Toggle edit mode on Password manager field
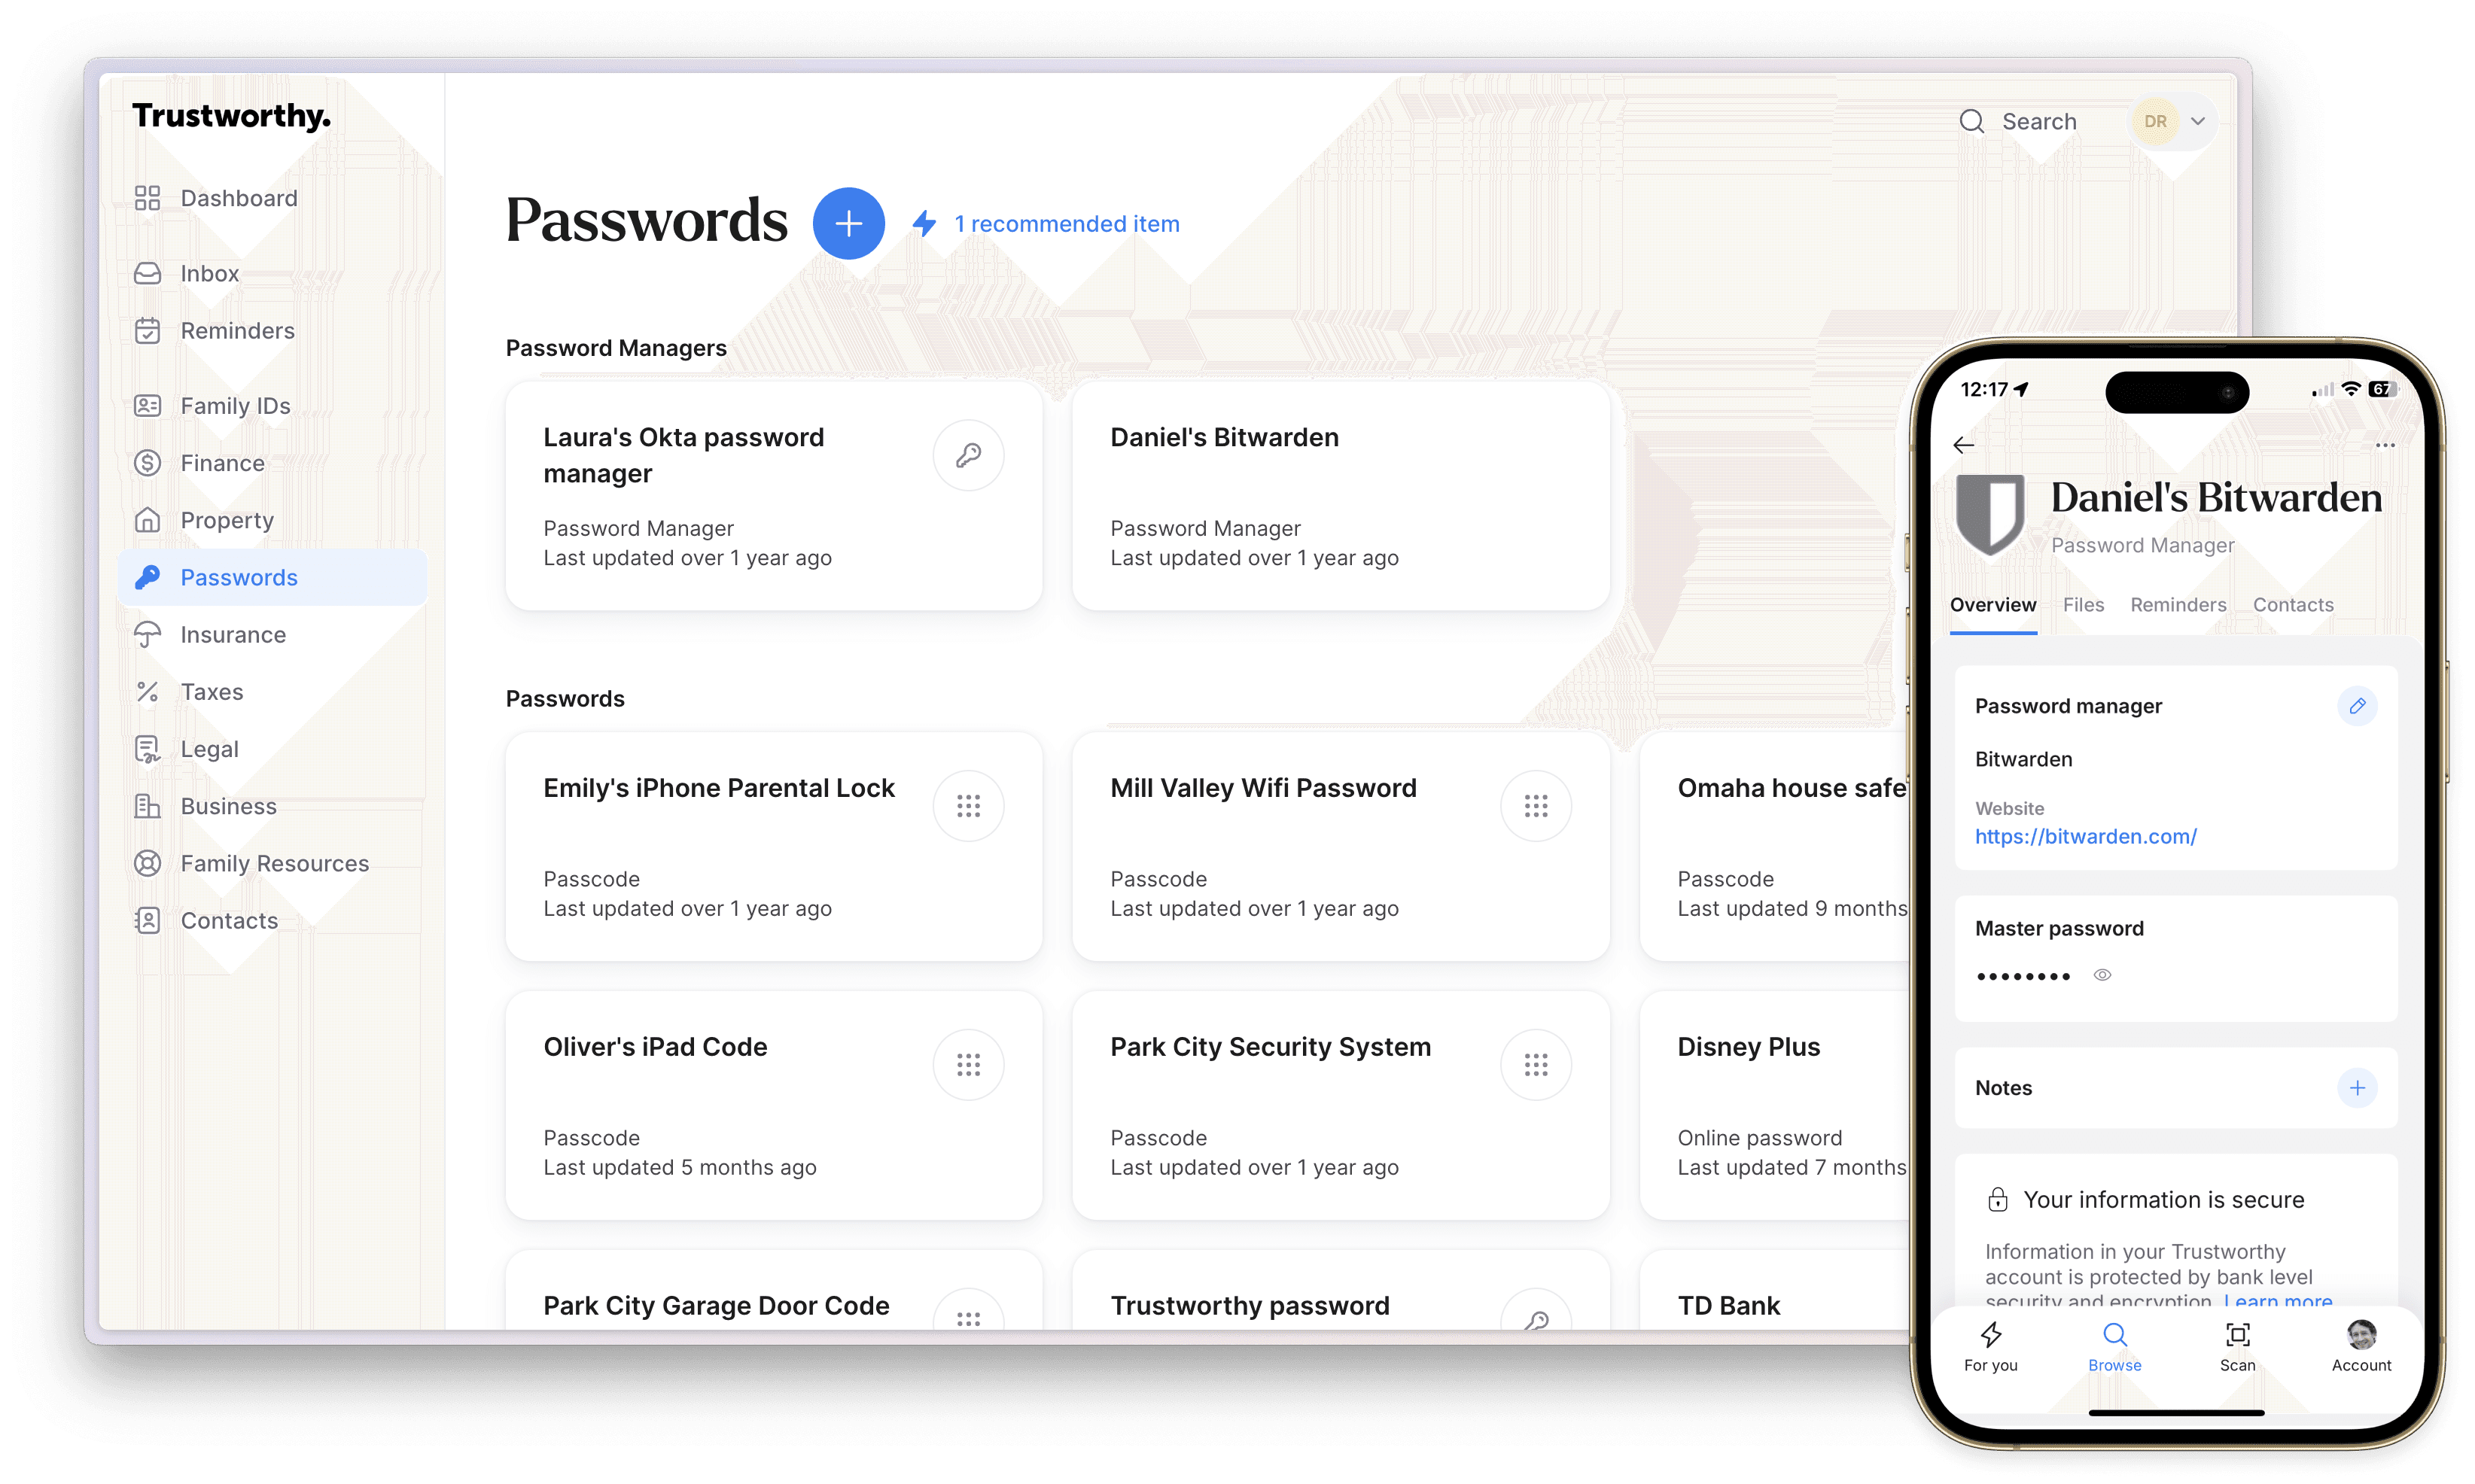Screen dimensions: 2475x1484 point(2358,705)
